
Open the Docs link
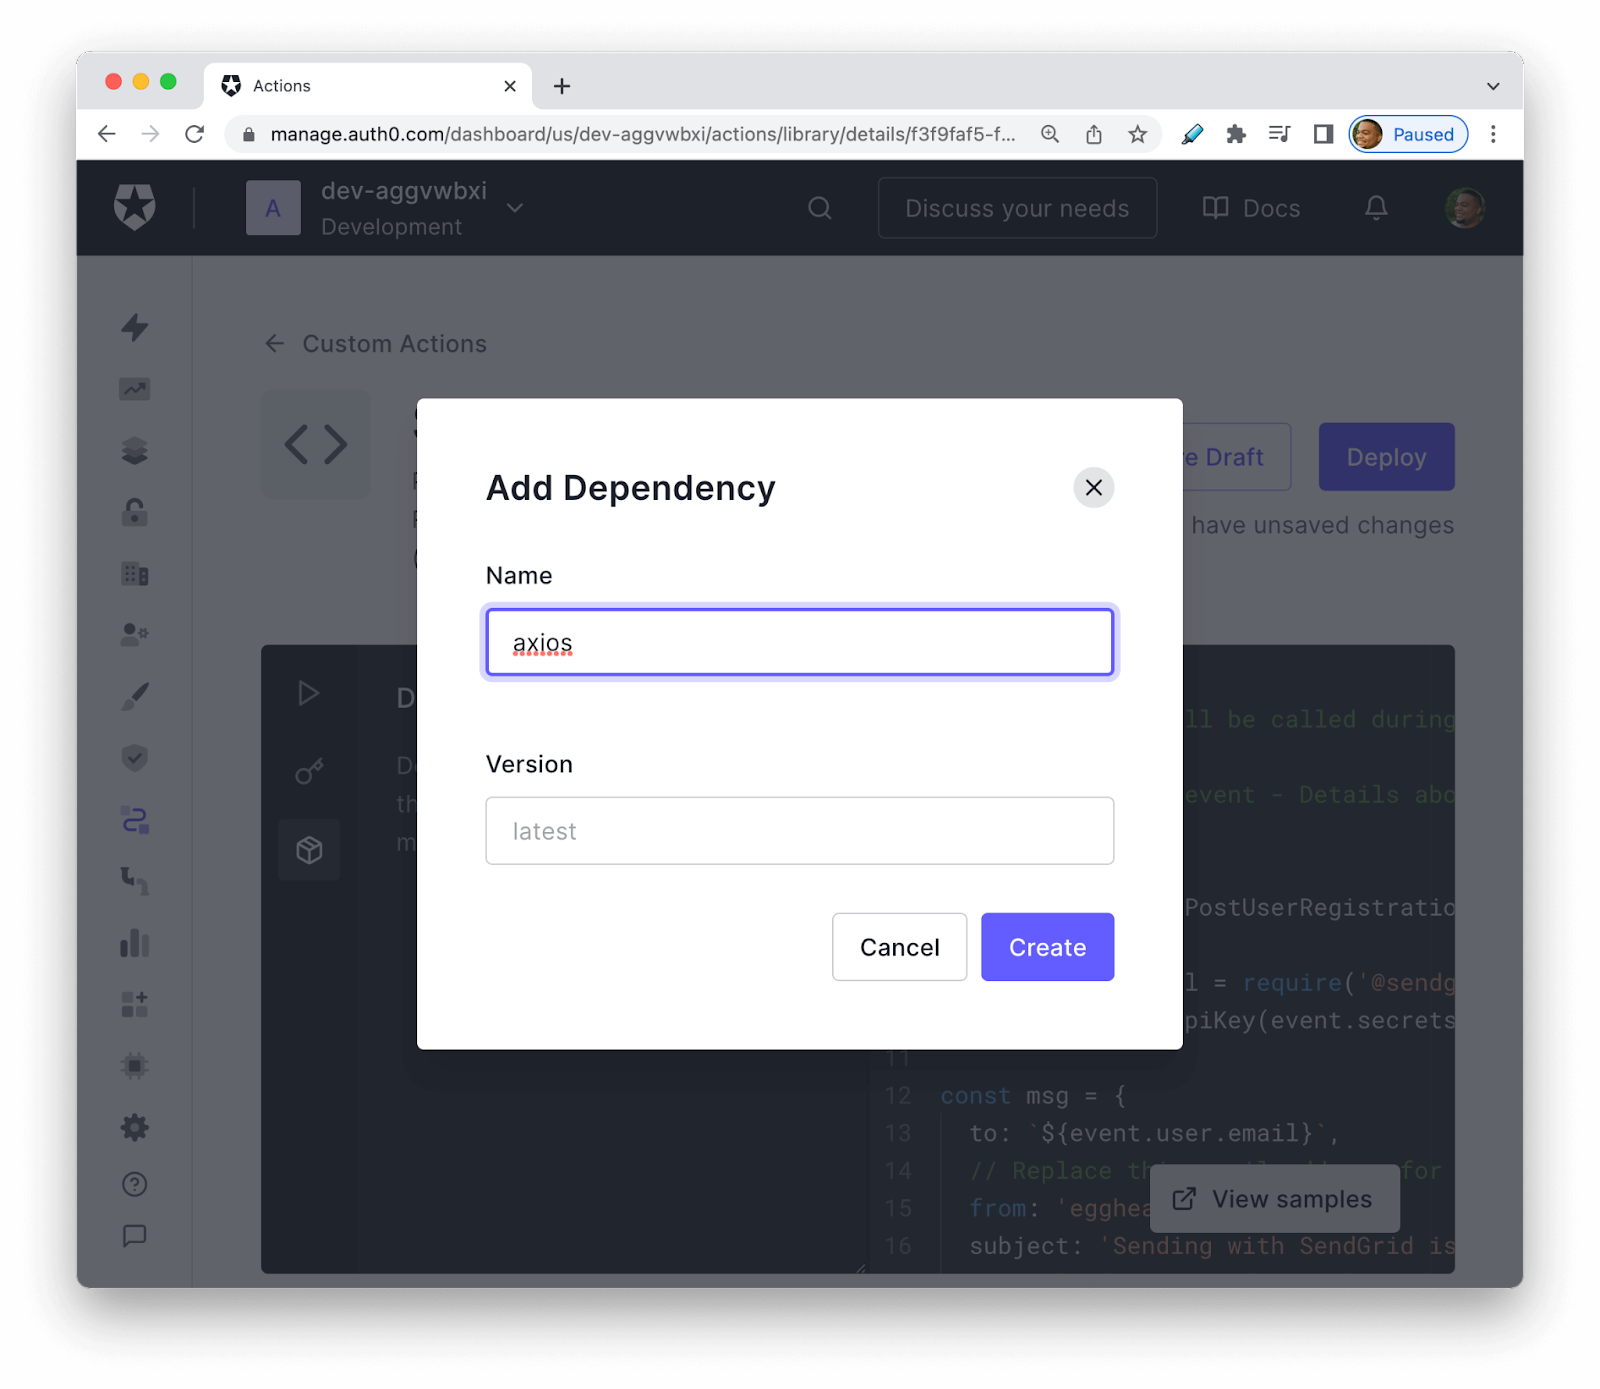click(x=1251, y=208)
